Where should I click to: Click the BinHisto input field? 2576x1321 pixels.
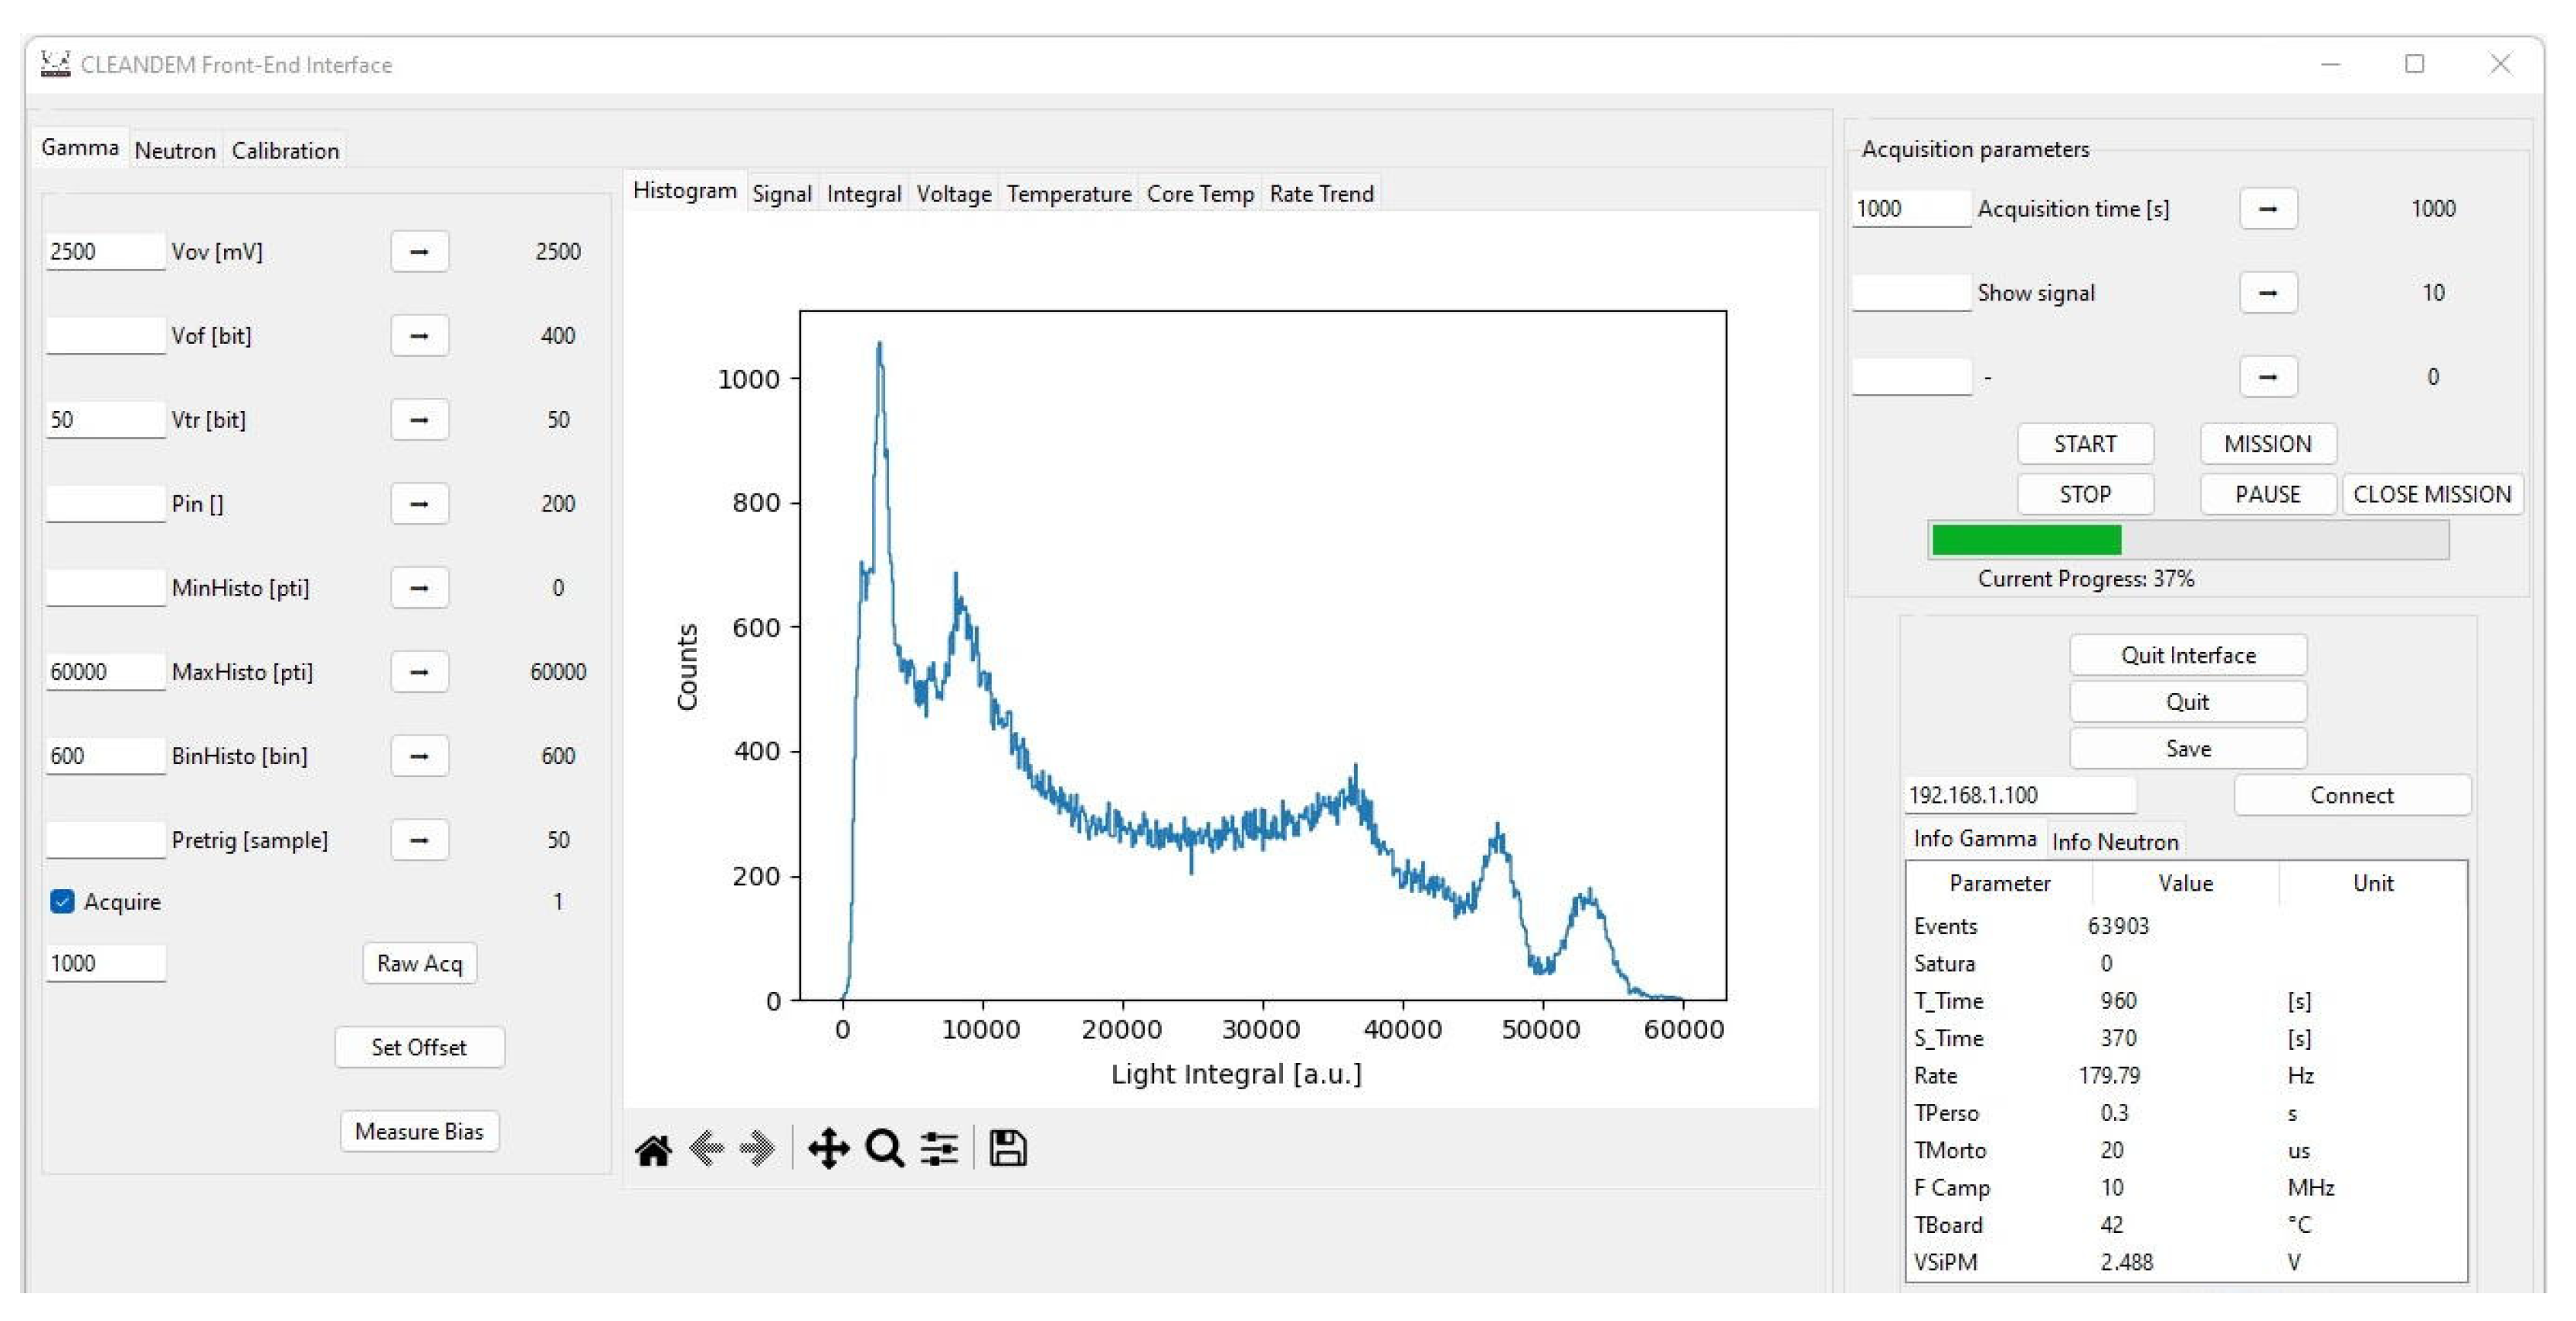click(x=104, y=756)
